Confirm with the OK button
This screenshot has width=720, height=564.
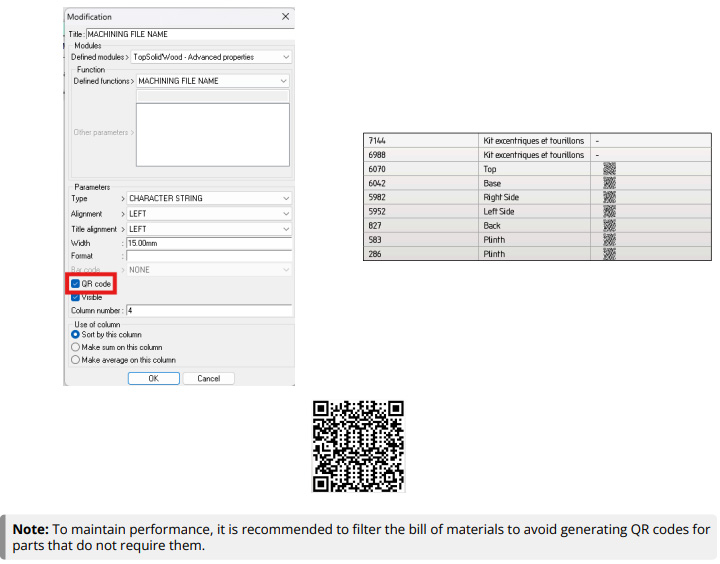coord(154,378)
